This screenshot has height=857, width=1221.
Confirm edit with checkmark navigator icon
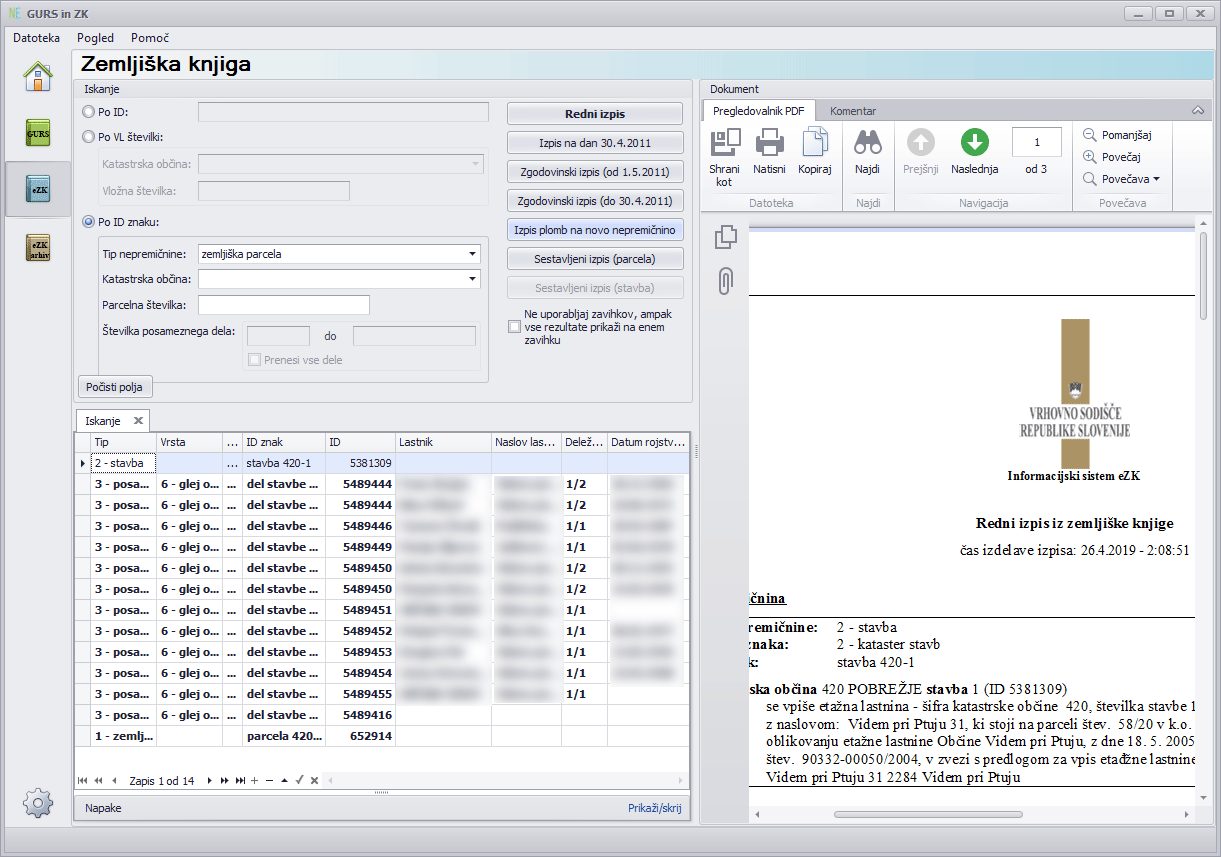point(299,780)
